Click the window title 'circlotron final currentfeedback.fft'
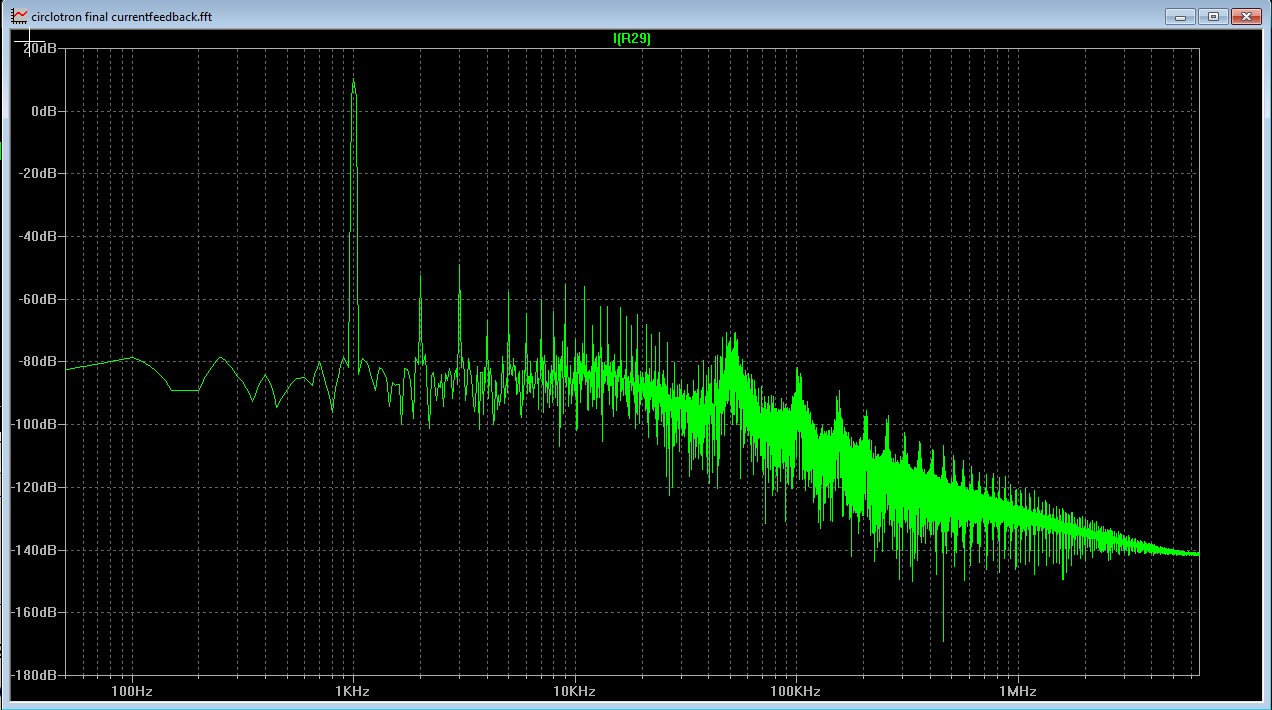The height and width of the screenshot is (710, 1272). [x=121, y=17]
